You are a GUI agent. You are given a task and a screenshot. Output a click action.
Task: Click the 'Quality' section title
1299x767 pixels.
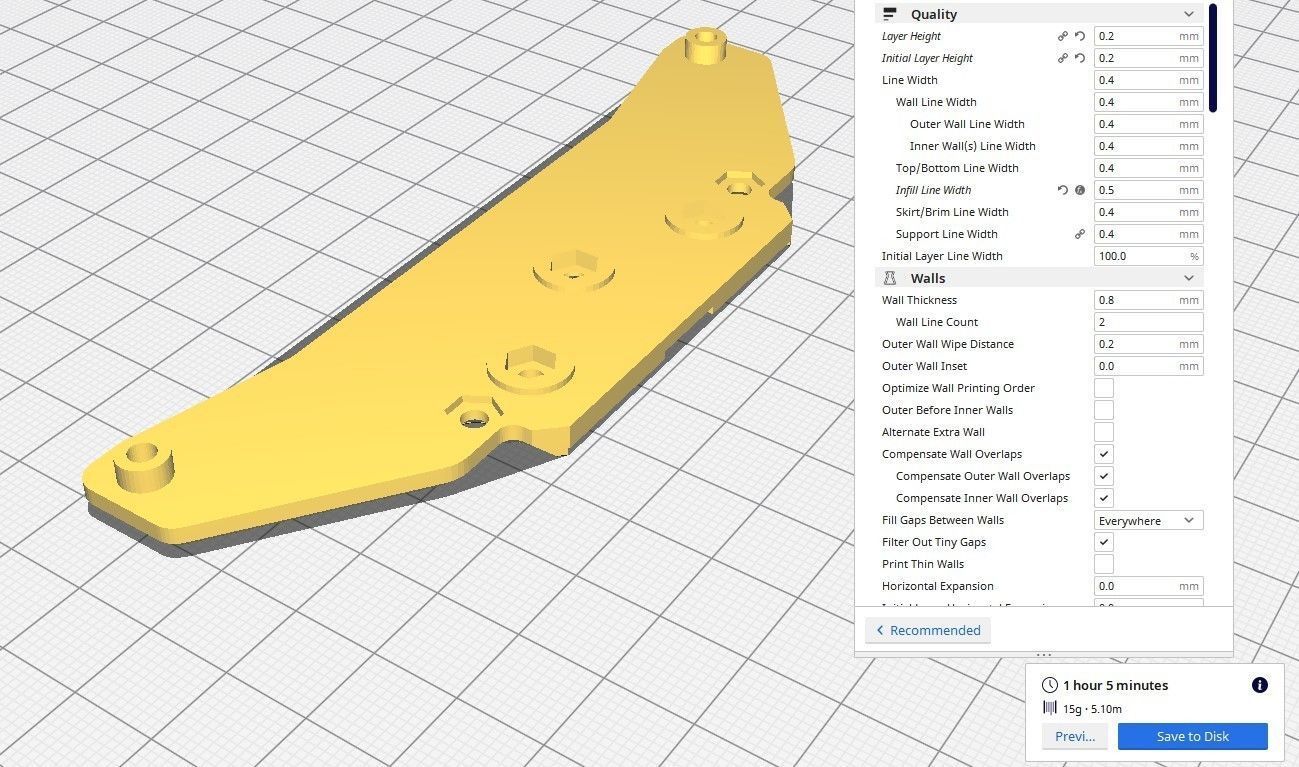point(934,14)
